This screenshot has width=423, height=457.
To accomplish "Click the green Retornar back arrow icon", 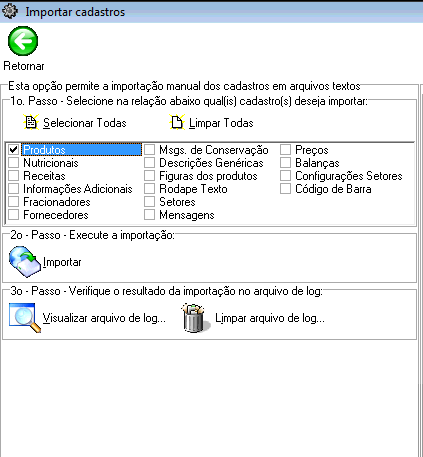I will [x=23, y=41].
